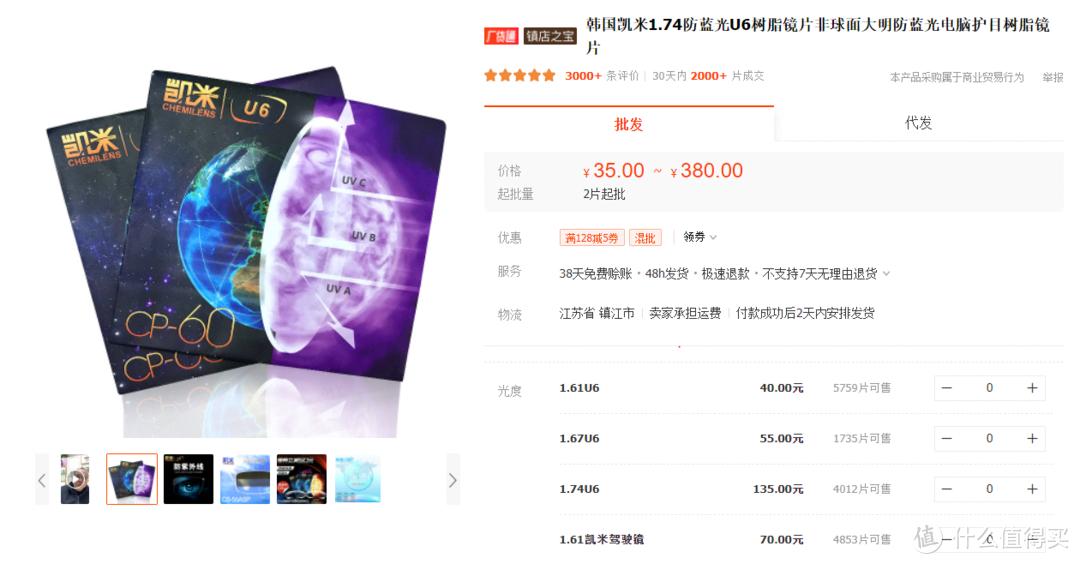Viewport: 1080px width, 564px height.
Task: Decrease quantity of 1.74U6 lens
Action: point(946,489)
